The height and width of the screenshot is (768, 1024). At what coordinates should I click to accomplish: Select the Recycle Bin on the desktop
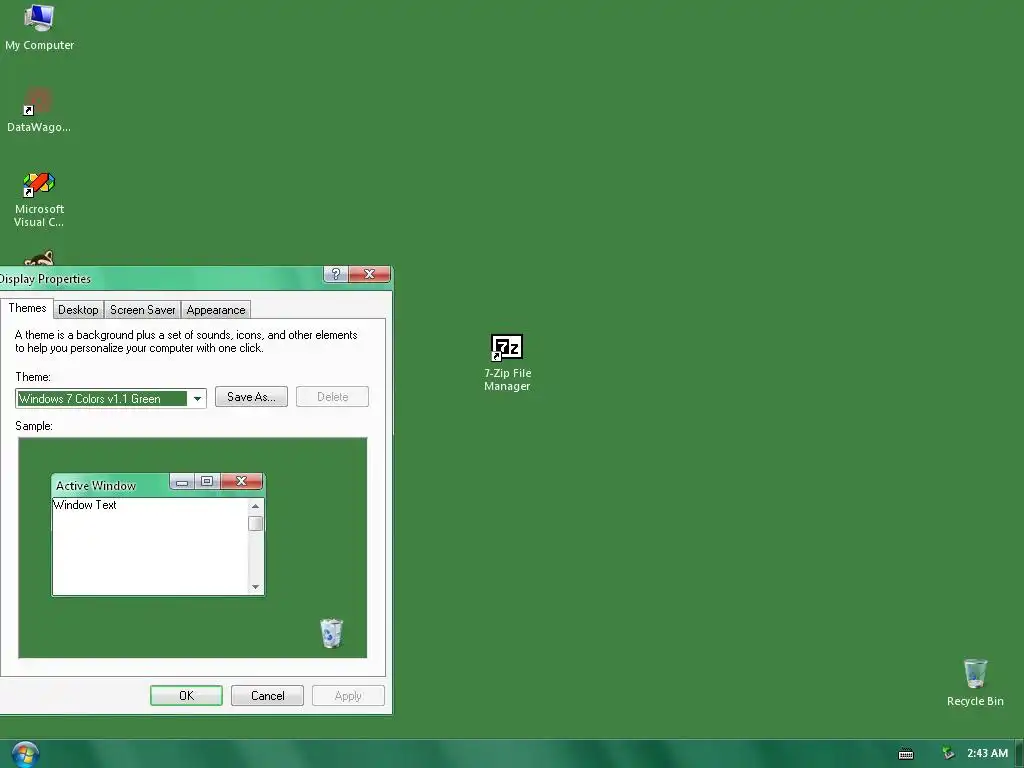[x=975, y=682]
